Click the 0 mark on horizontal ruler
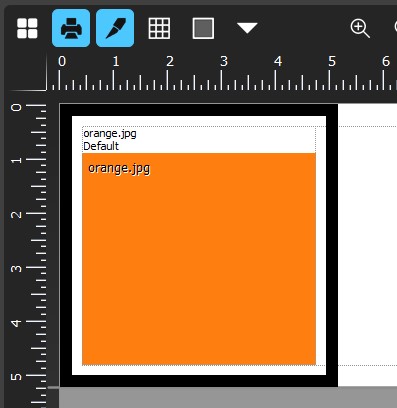The image size is (397, 408). [62, 61]
